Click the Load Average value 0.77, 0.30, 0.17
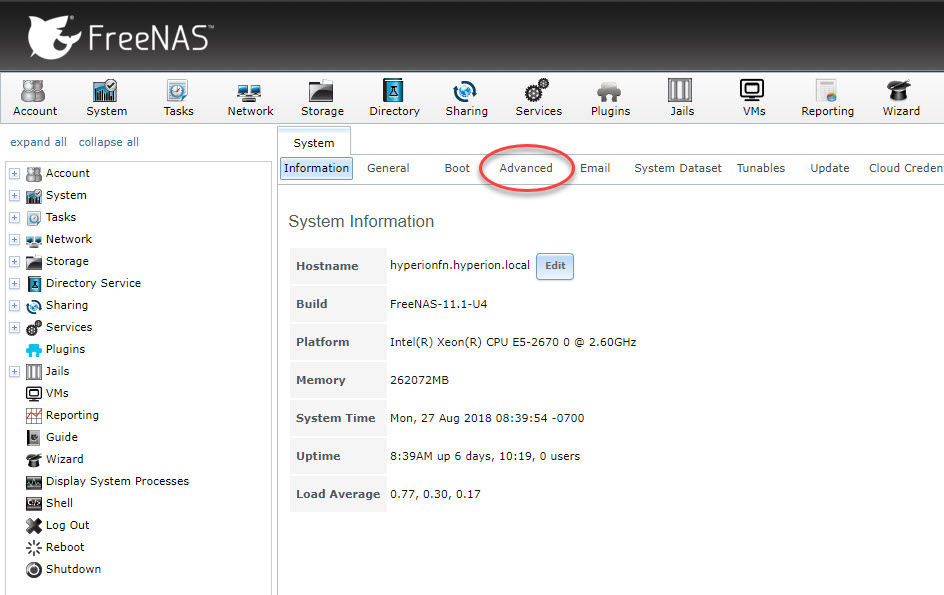 pyautogui.click(x=435, y=494)
